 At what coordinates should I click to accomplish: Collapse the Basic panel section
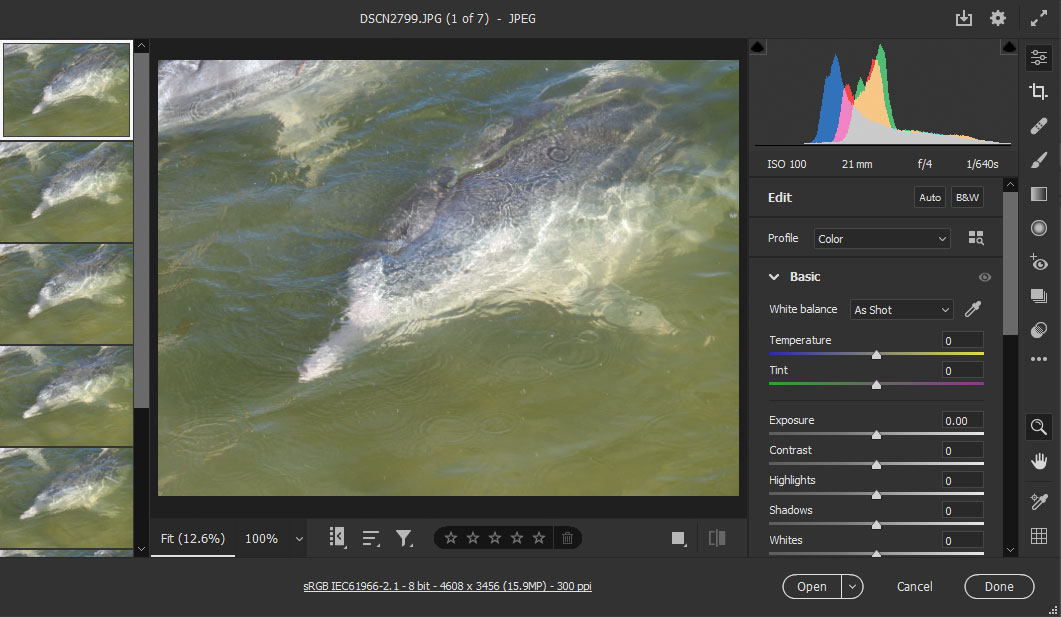coord(774,277)
